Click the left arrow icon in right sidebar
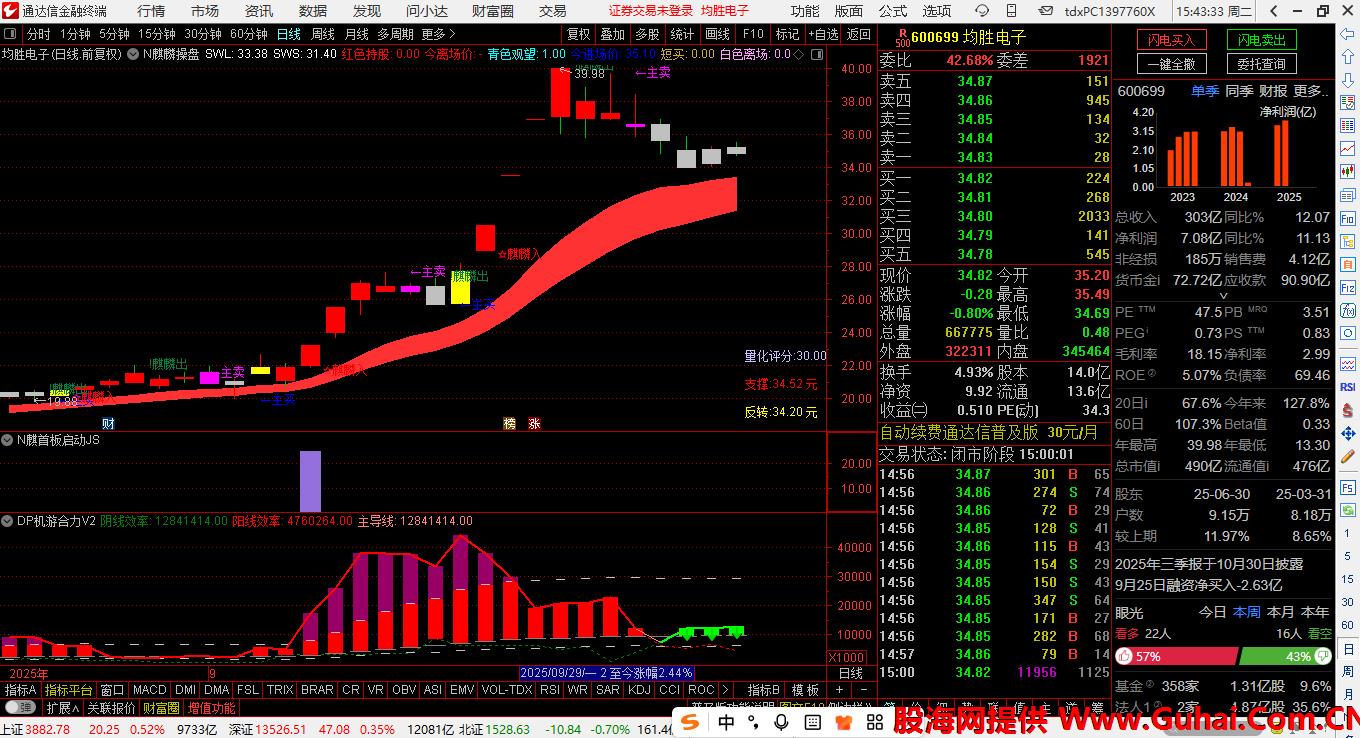Image resolution: width=1360 pixels, height=738 pixels. [x=1347, y=36]
